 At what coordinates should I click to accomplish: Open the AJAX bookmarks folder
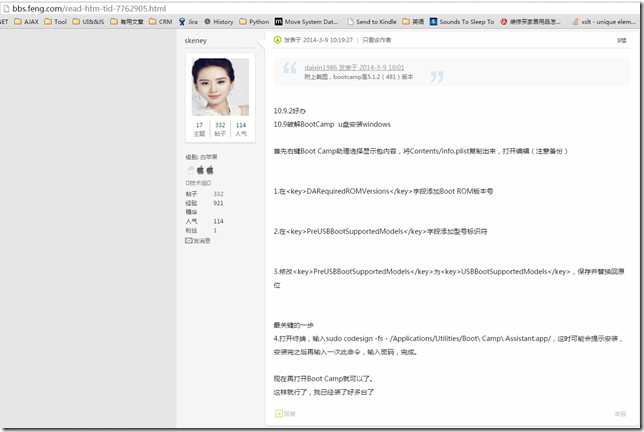26,21
